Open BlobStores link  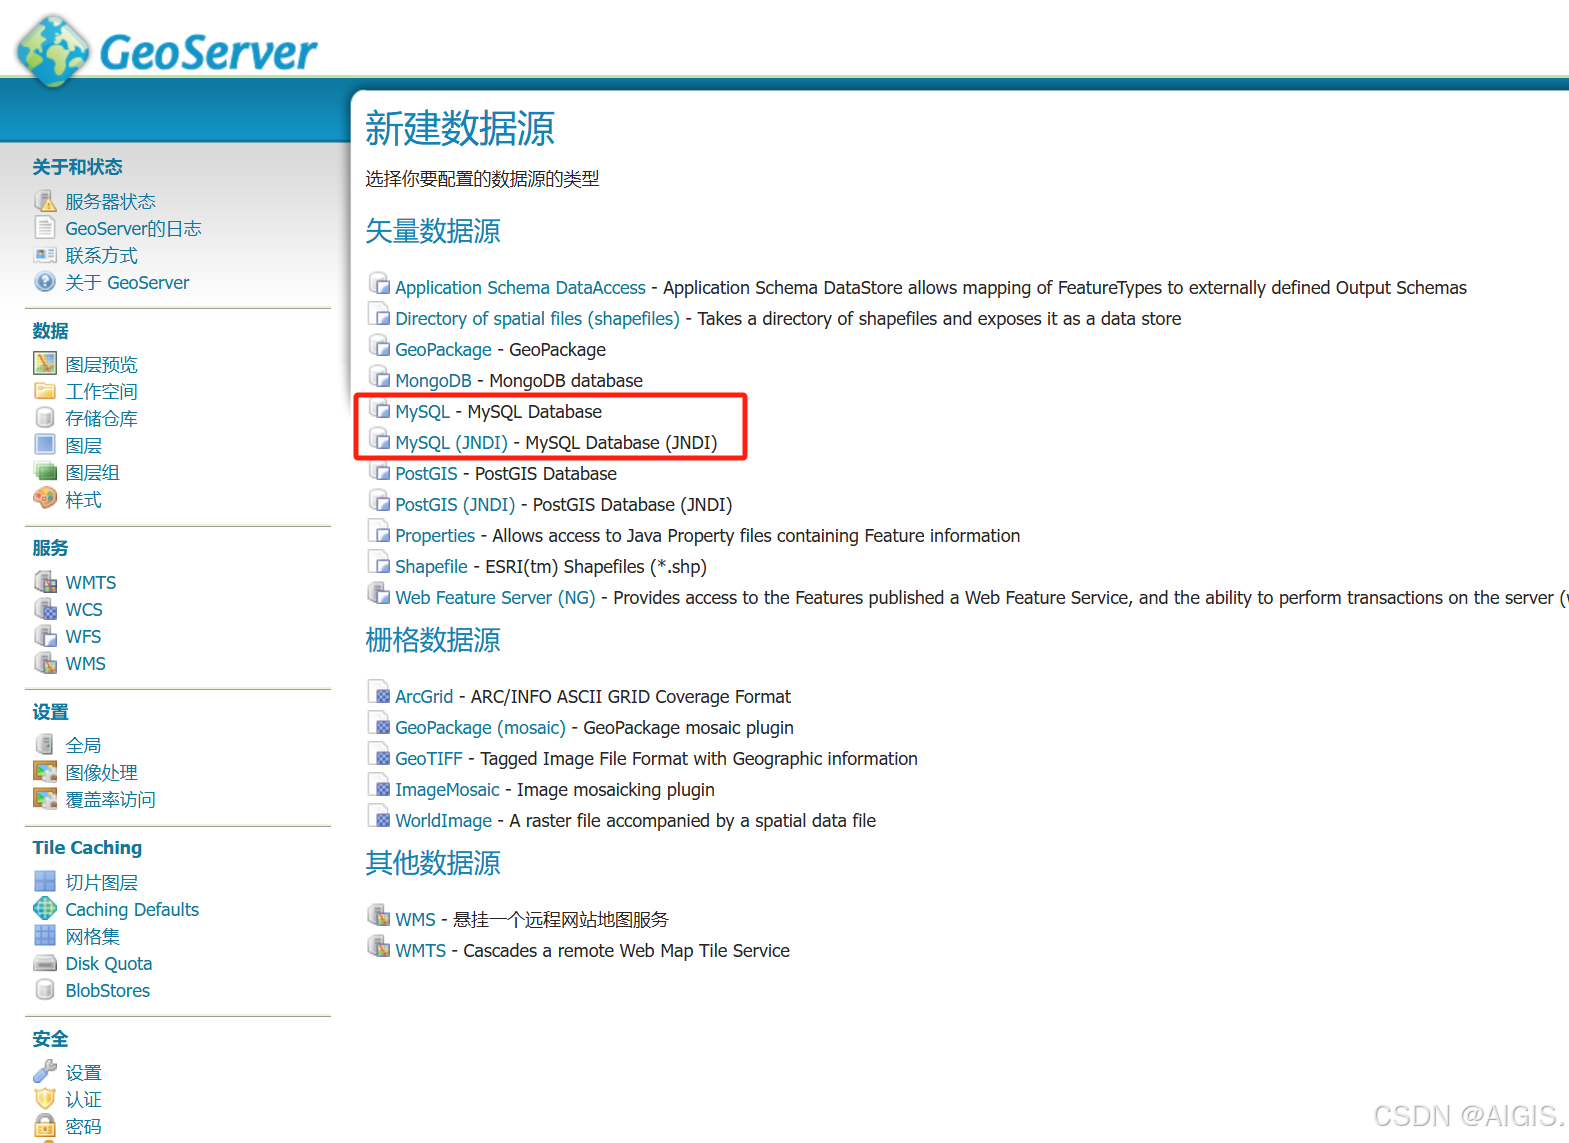point(108,991)
